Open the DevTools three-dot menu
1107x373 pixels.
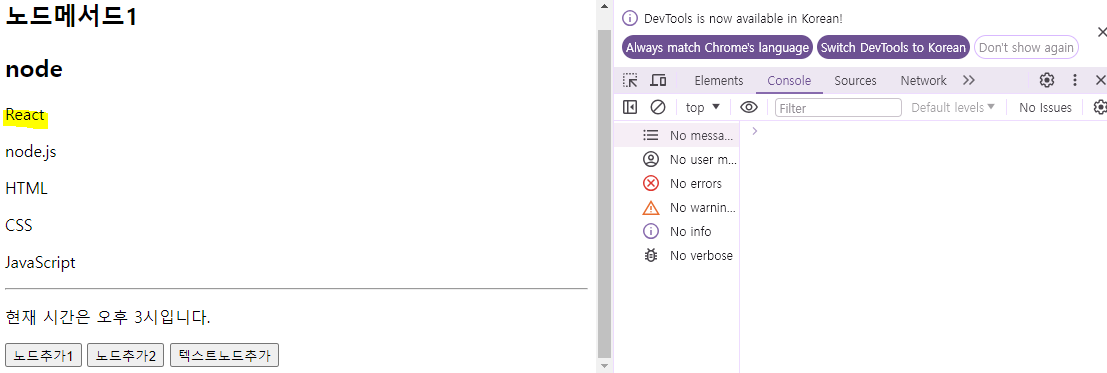pos(1075,81)
